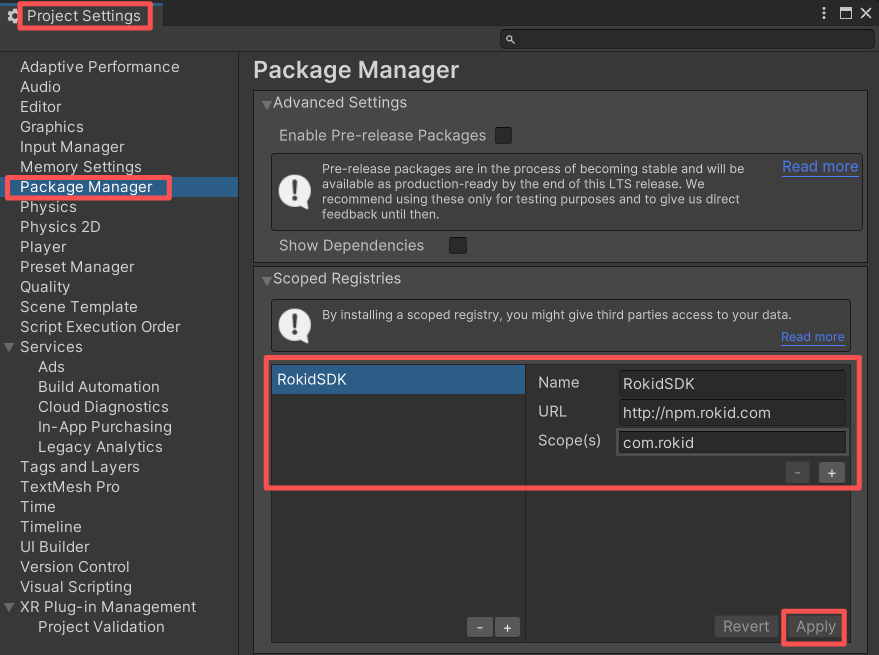Toggle the Show Dependencies checkbox
This screenshot has width=879, height=655.
[457, 245]
